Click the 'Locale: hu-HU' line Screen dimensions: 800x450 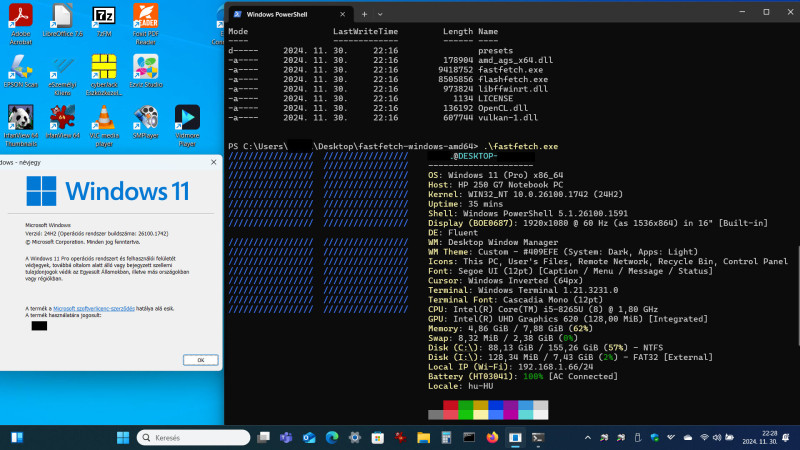click(460, 386)
